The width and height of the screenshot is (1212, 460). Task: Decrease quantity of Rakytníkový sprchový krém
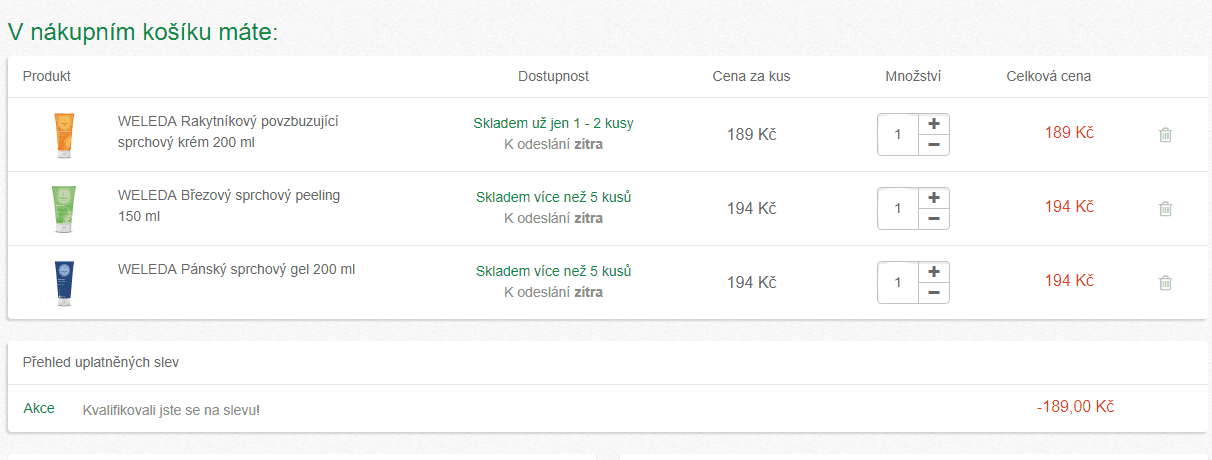(934, 145)
